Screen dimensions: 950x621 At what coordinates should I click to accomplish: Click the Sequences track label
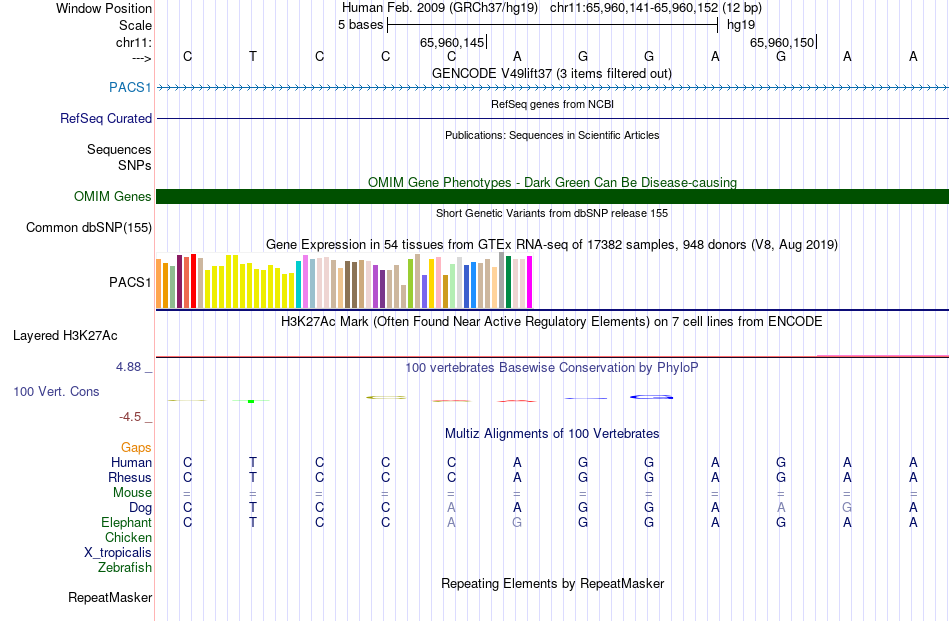point(119,150)
